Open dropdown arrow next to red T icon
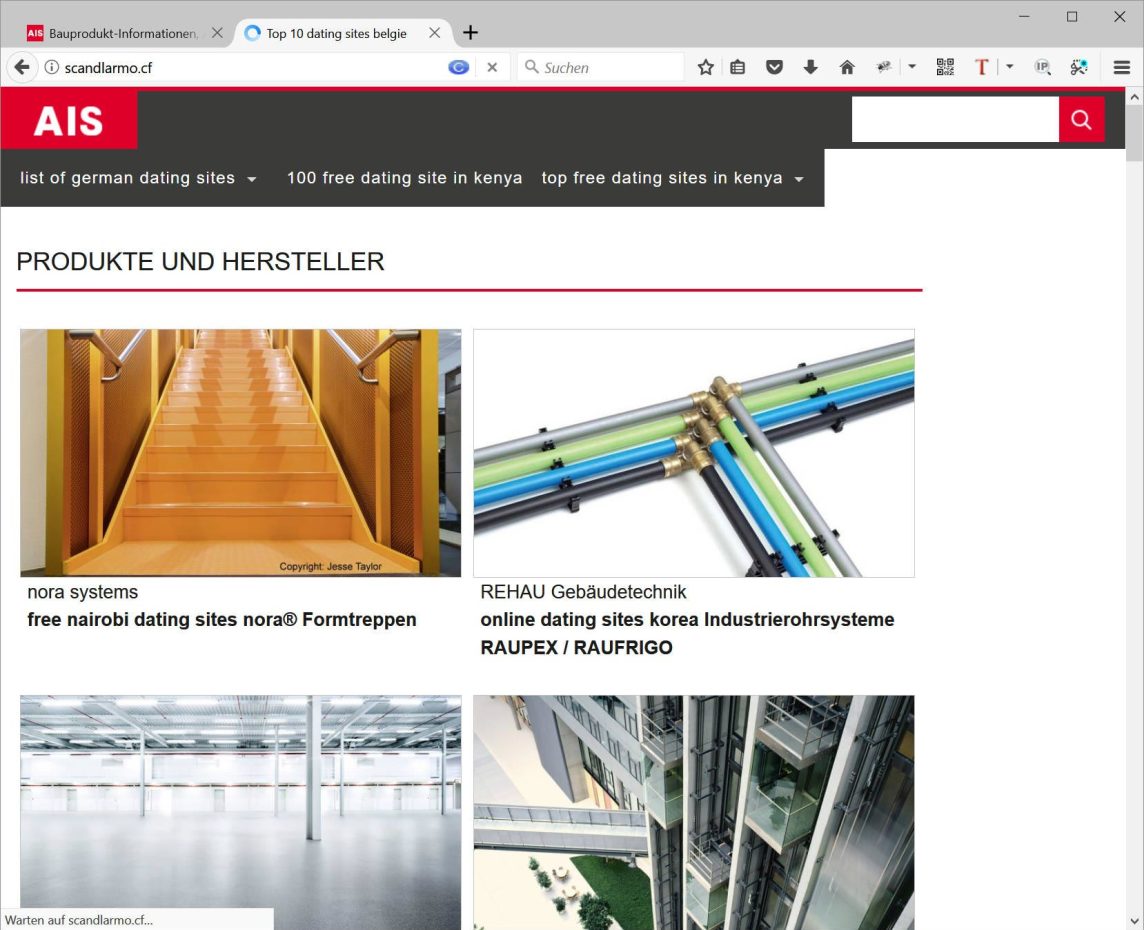 [1010, 67]
